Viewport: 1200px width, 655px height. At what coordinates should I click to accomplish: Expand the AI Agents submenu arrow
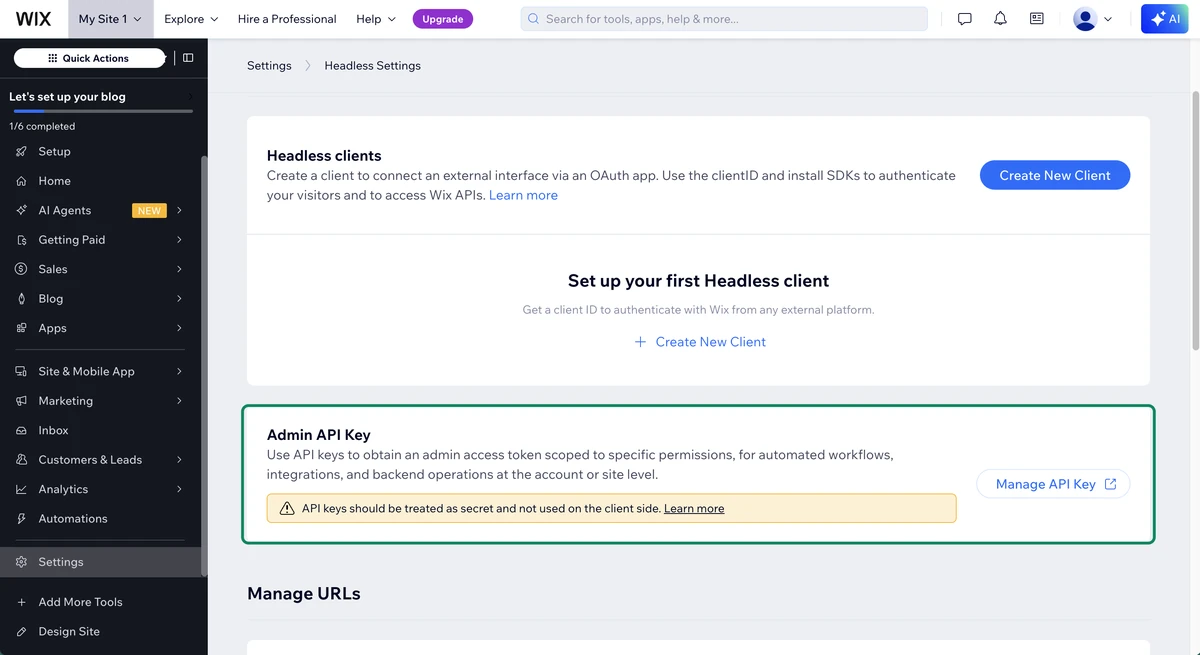pos(179,210)
